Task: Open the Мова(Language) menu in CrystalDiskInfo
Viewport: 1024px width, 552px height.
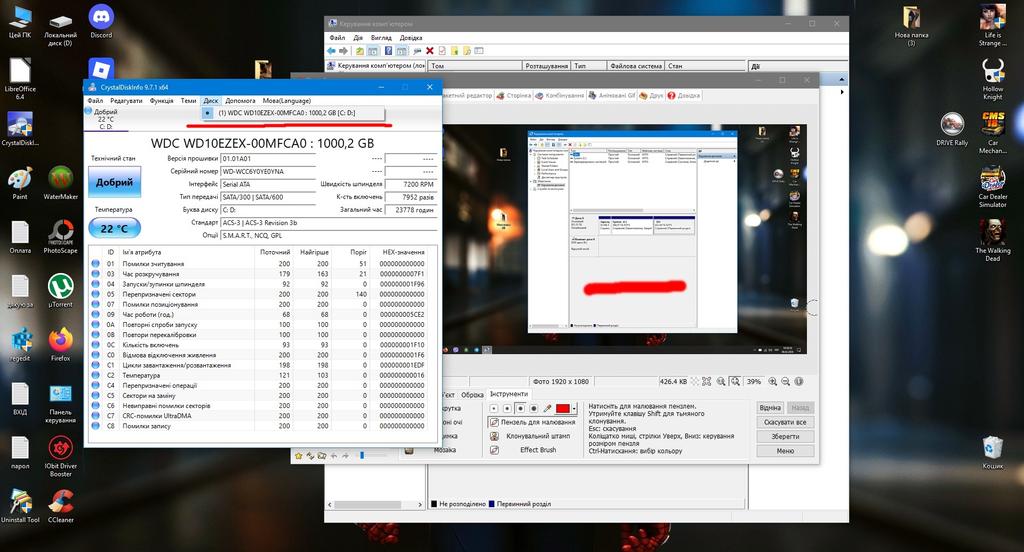Action: coord(287,100)
